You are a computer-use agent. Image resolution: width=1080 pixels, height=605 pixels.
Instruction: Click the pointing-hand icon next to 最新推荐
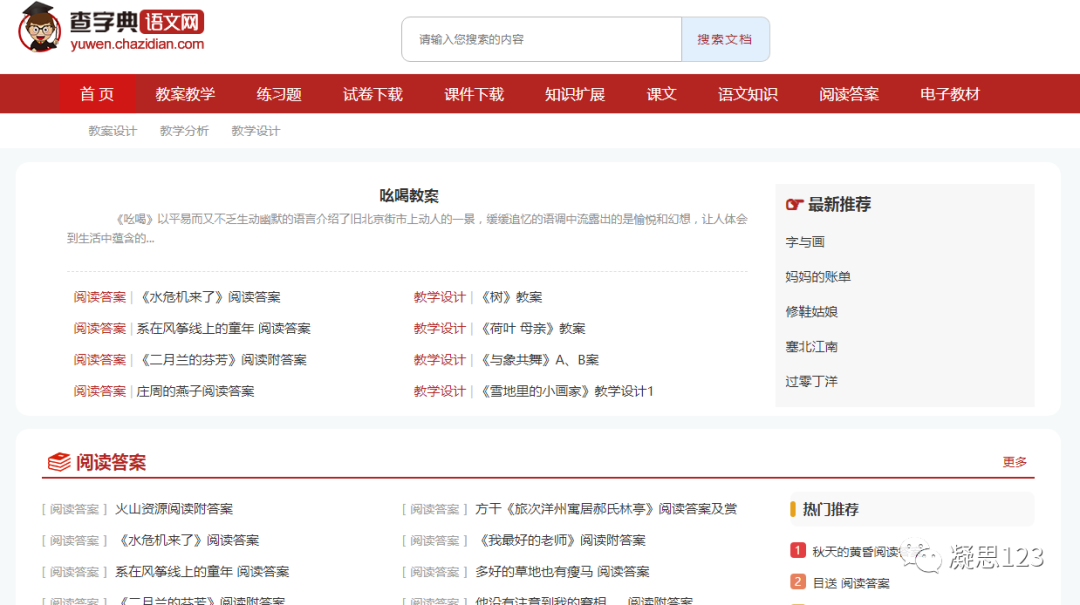click(795, 204)
